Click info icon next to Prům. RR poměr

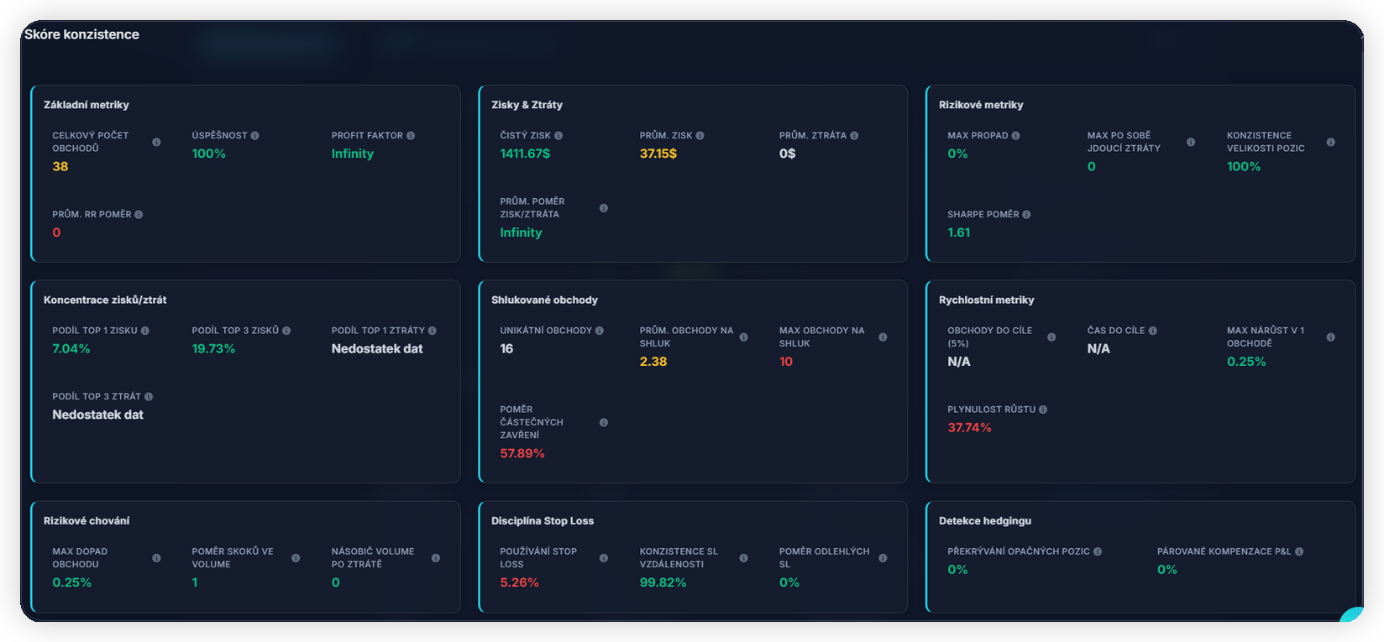pyautogui.click(x=138, y=215)
